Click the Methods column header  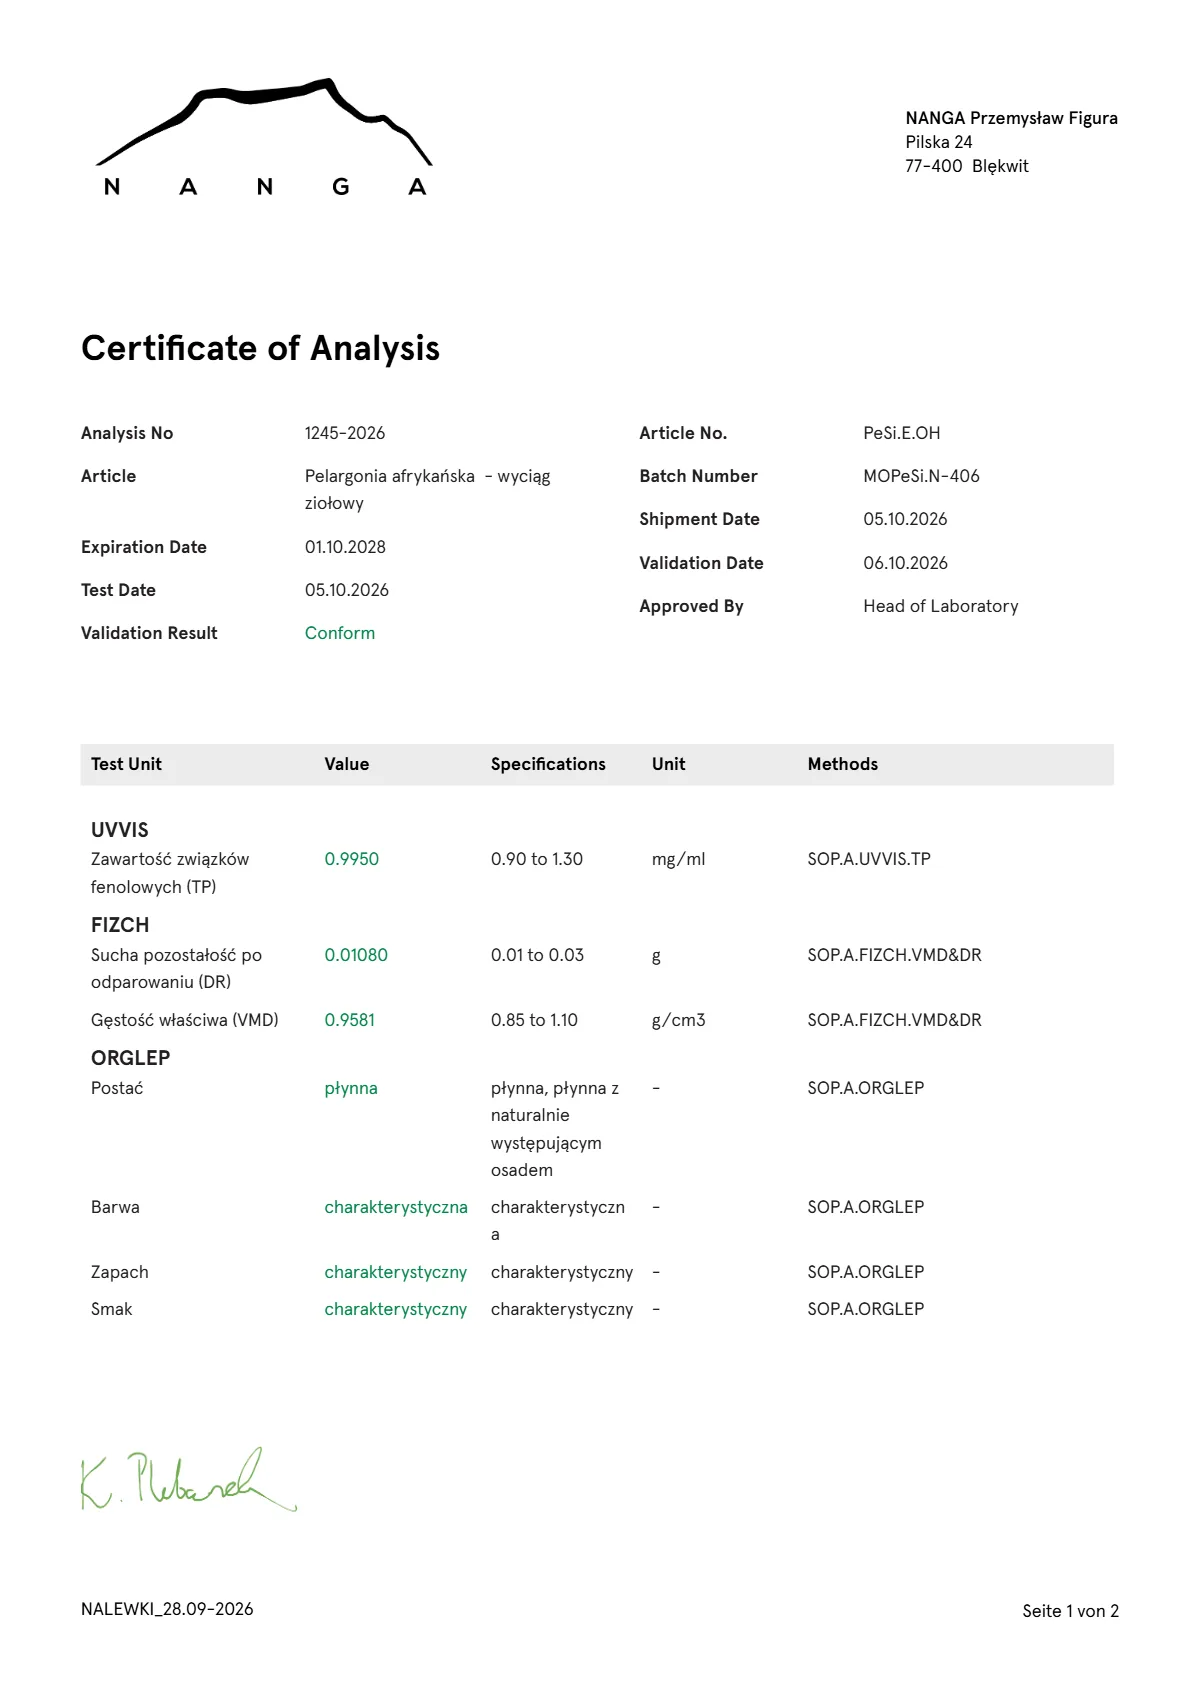coord(843,764)
